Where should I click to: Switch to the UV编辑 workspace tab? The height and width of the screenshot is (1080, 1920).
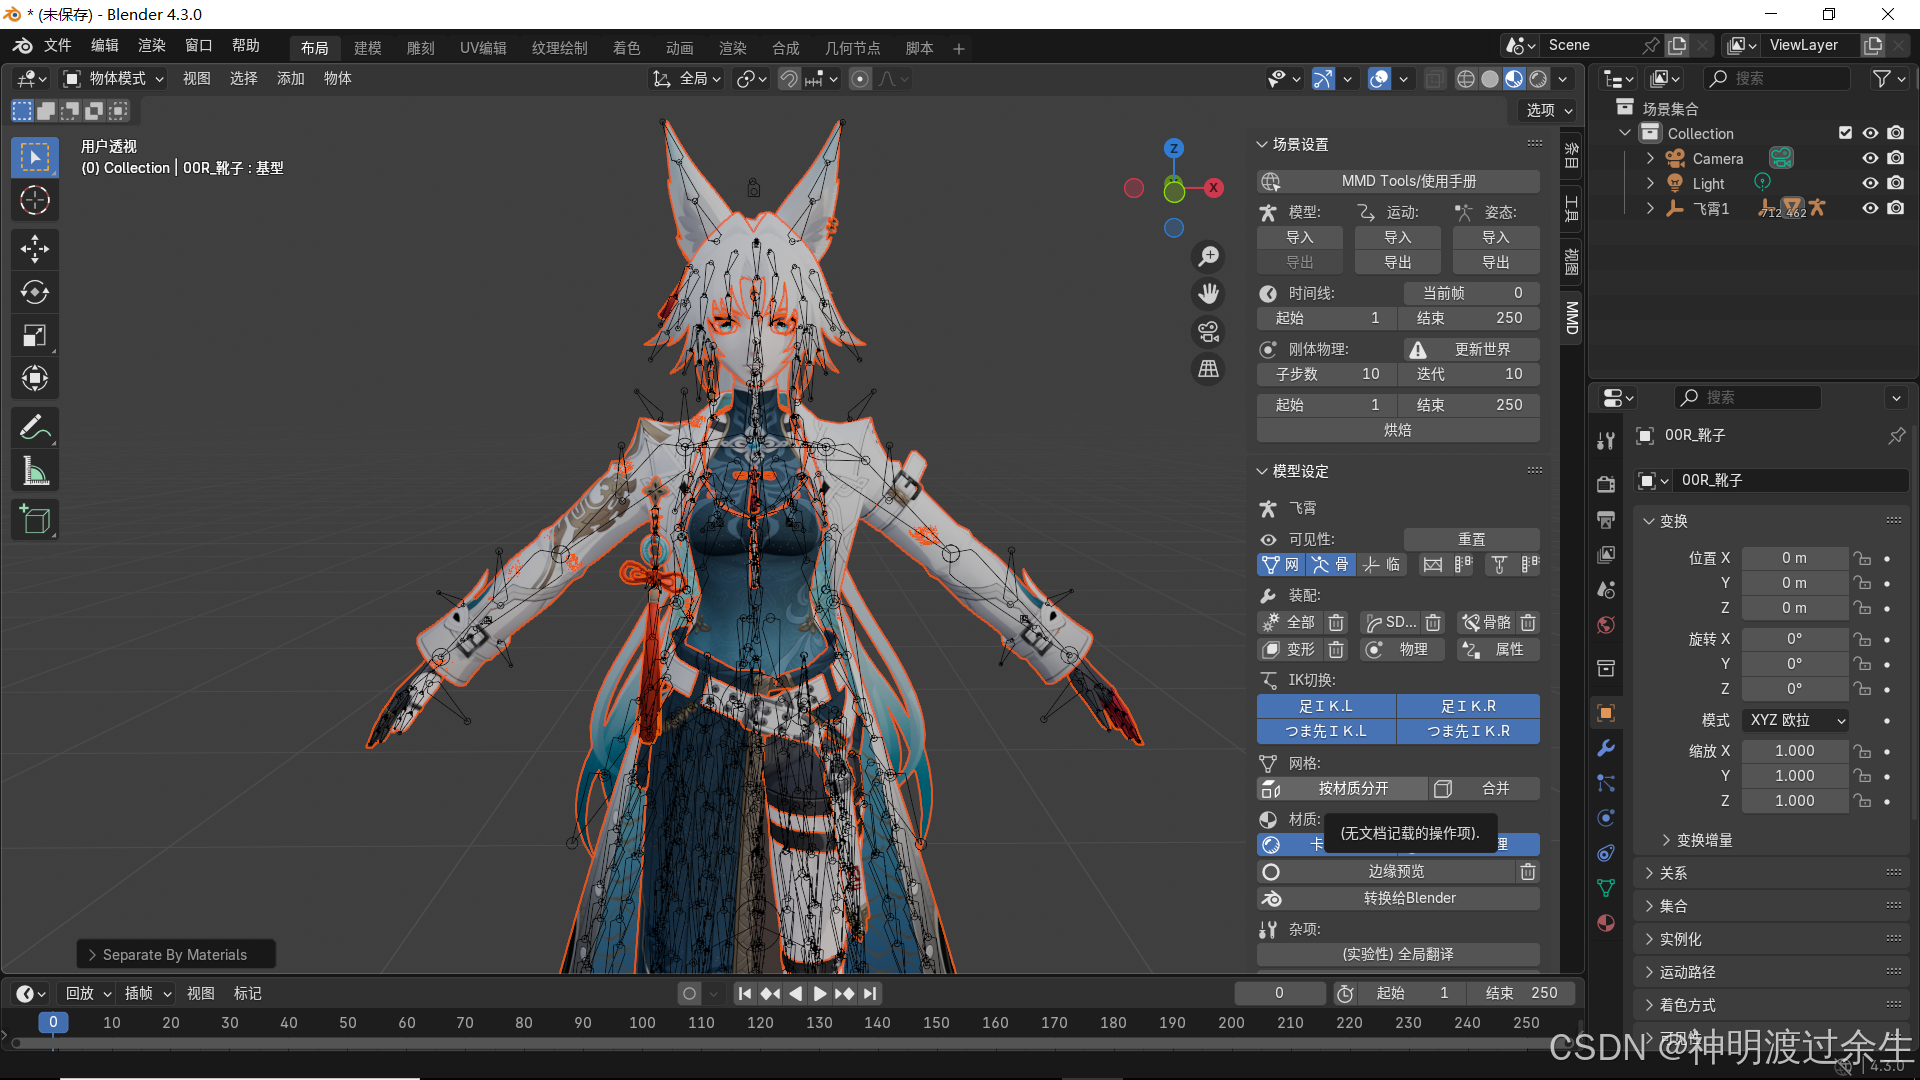click(x=483, y=48)
